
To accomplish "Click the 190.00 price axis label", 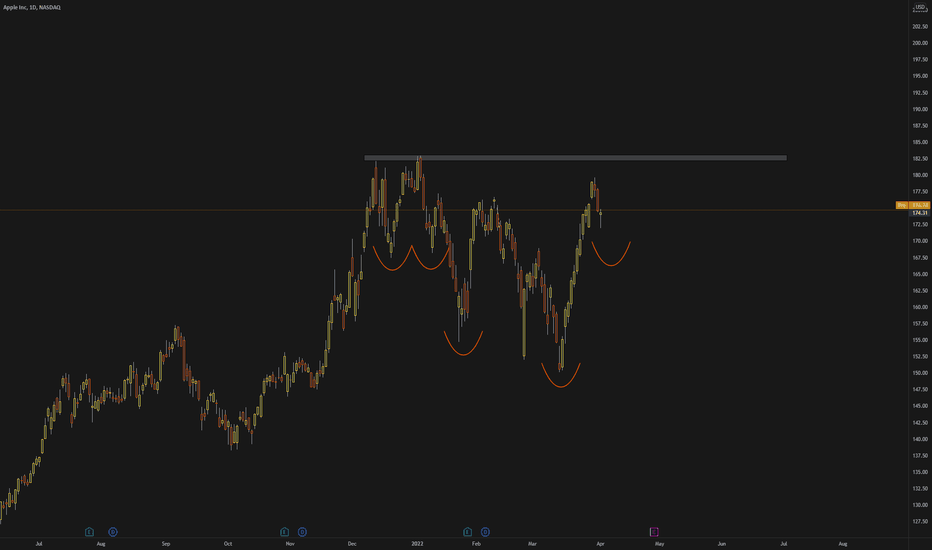I will (920, 109).
